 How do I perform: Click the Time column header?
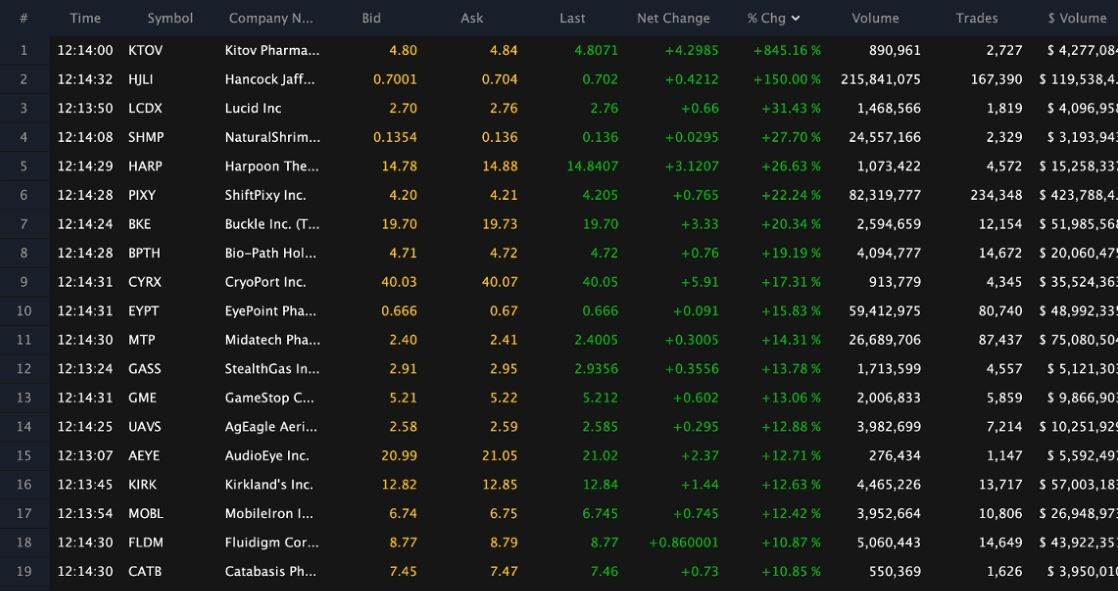[x=85, y=19]
